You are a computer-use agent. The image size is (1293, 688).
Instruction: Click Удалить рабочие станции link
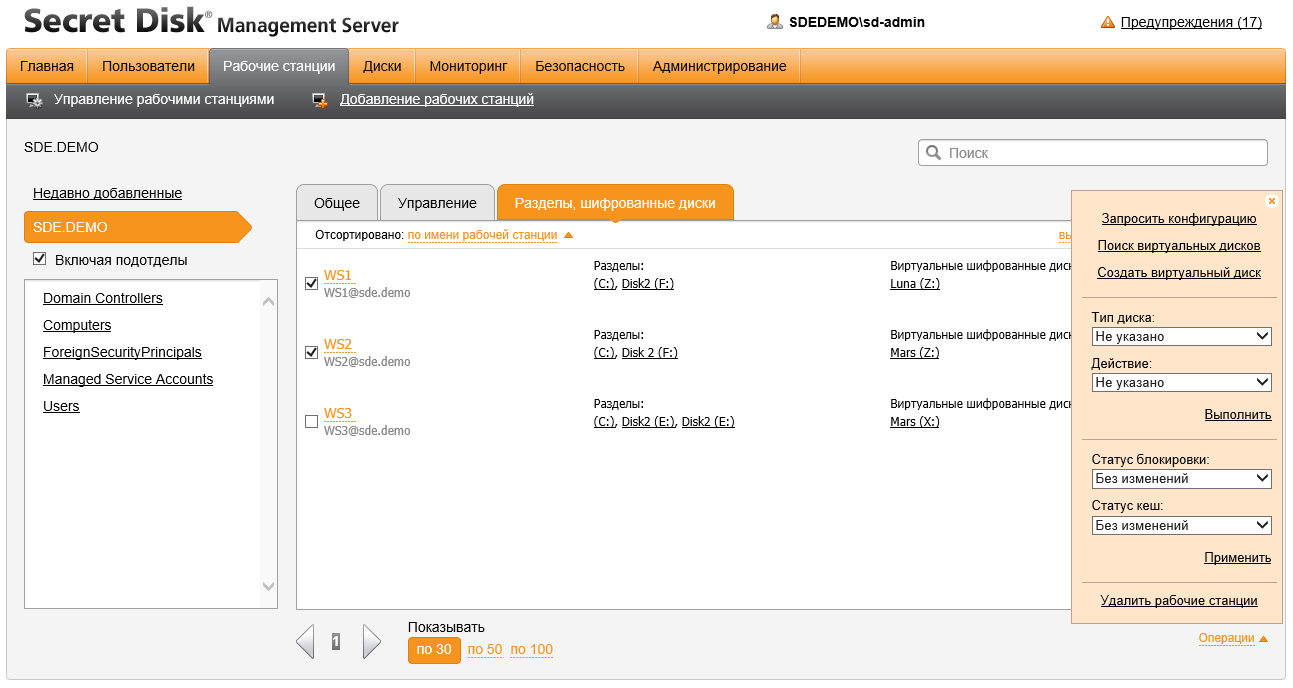tap(1179, 600)
